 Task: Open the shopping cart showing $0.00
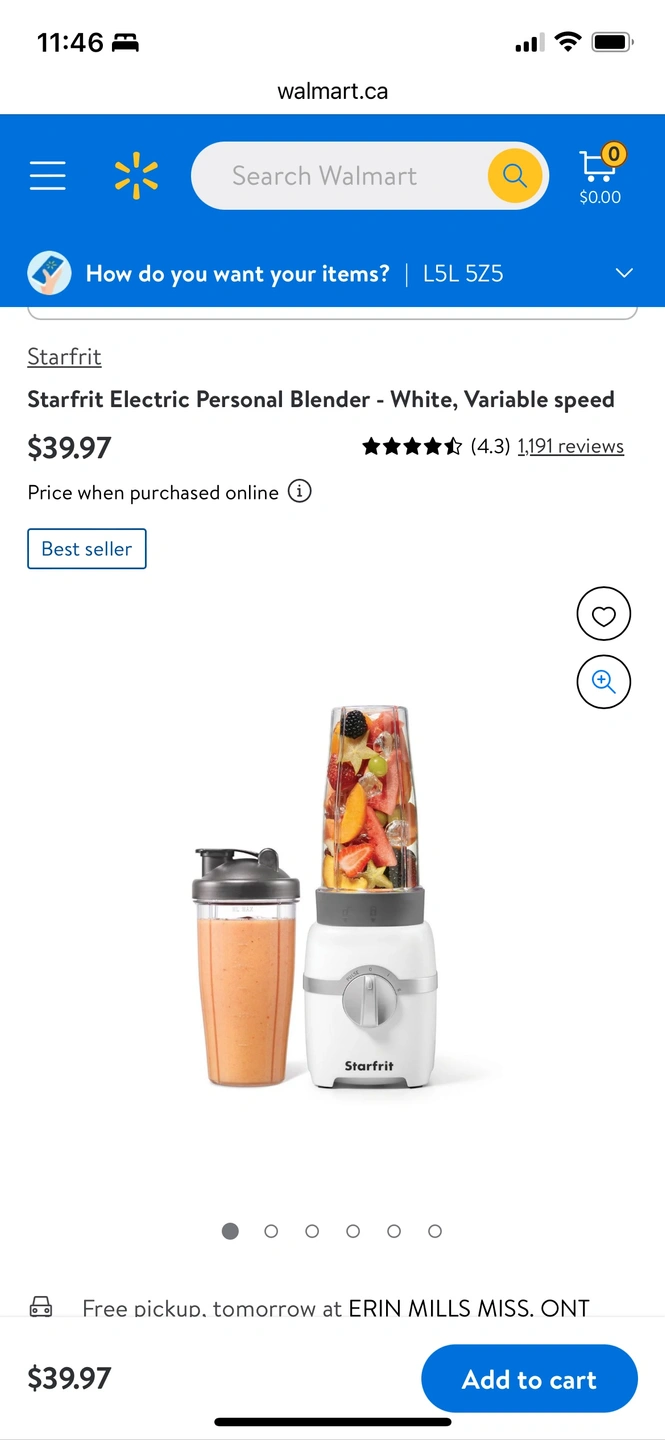pyautogui.click(x=600, y=177)
